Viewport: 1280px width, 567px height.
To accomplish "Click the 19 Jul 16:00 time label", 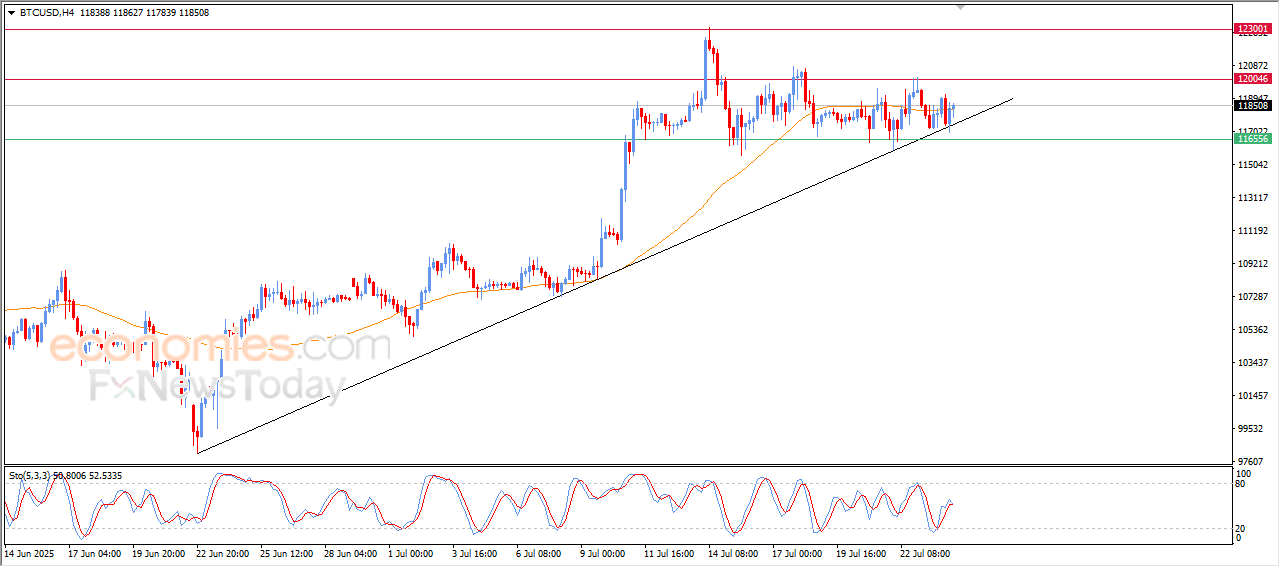I will click(862, 552).
